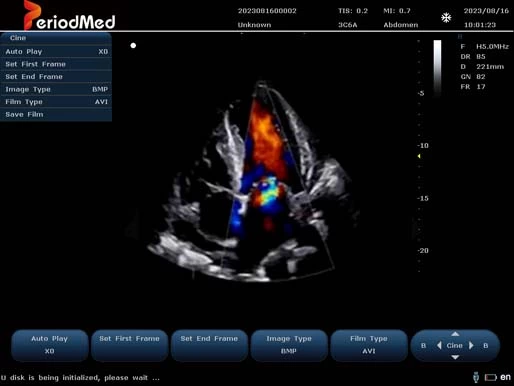Click the freeze snowflake icon

[x=446, y=18]
